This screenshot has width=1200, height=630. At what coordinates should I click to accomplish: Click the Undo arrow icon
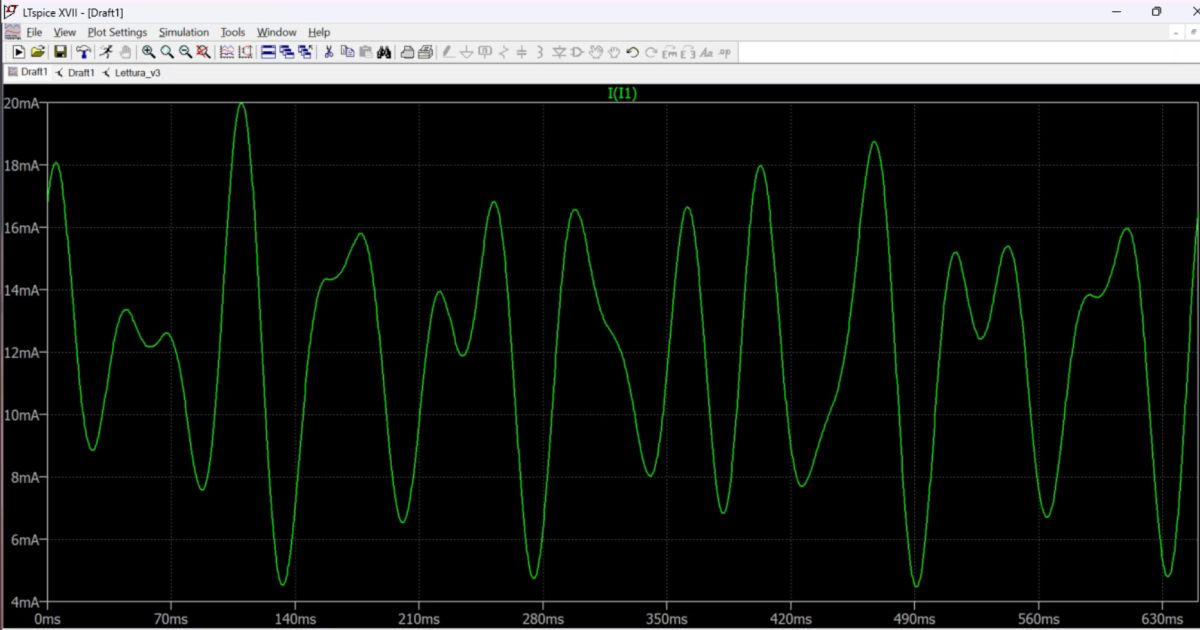click(632, 51)
